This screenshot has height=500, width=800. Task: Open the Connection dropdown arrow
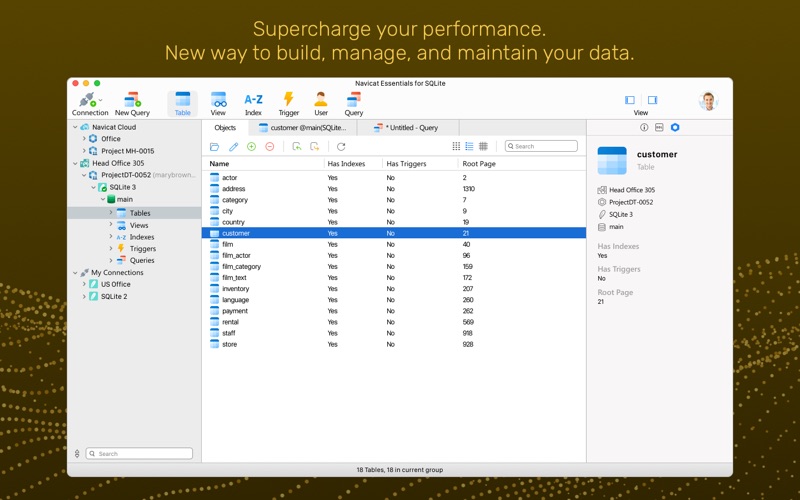coord(101,100)
